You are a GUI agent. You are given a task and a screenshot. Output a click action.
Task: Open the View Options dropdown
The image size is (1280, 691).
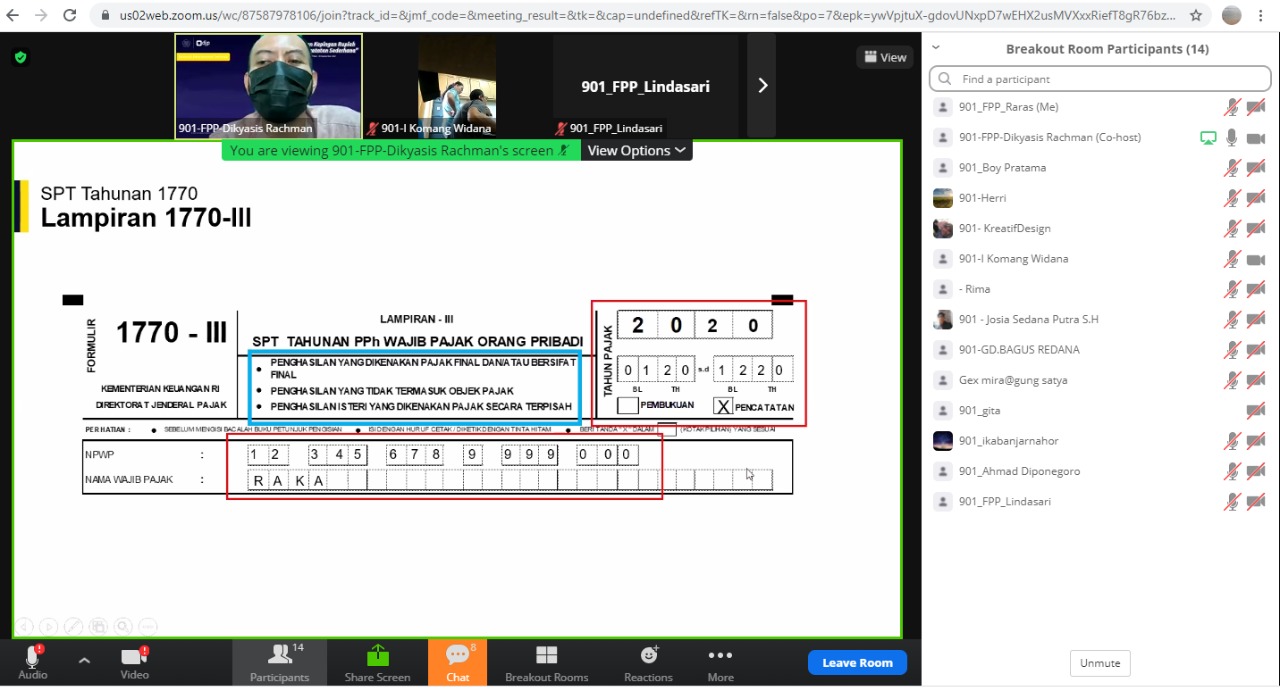point(637,150)
